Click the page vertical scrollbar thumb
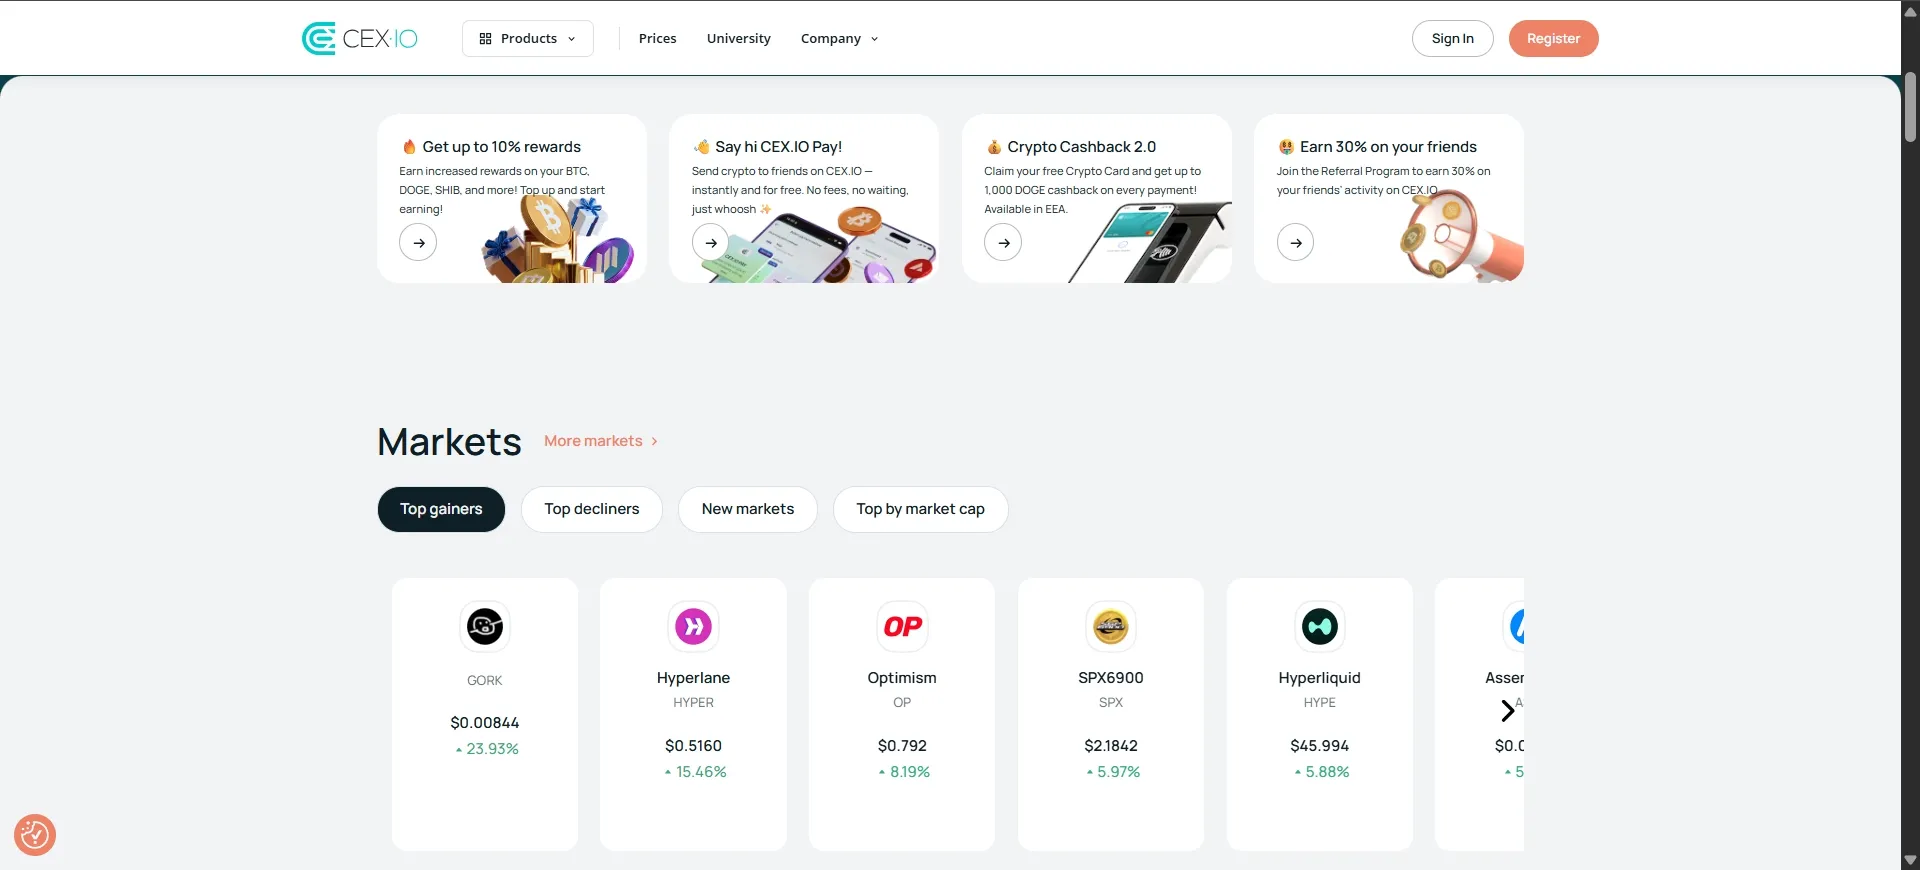 (1910, 107)
